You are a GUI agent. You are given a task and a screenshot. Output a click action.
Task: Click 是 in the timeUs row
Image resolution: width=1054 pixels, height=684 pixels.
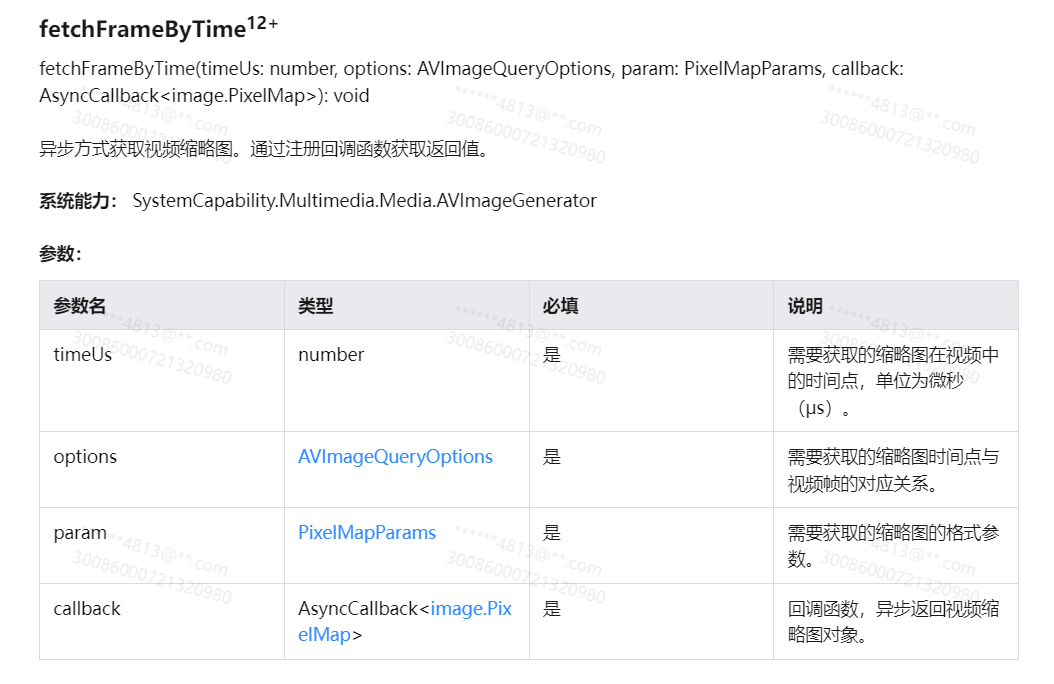click(552, 355)
